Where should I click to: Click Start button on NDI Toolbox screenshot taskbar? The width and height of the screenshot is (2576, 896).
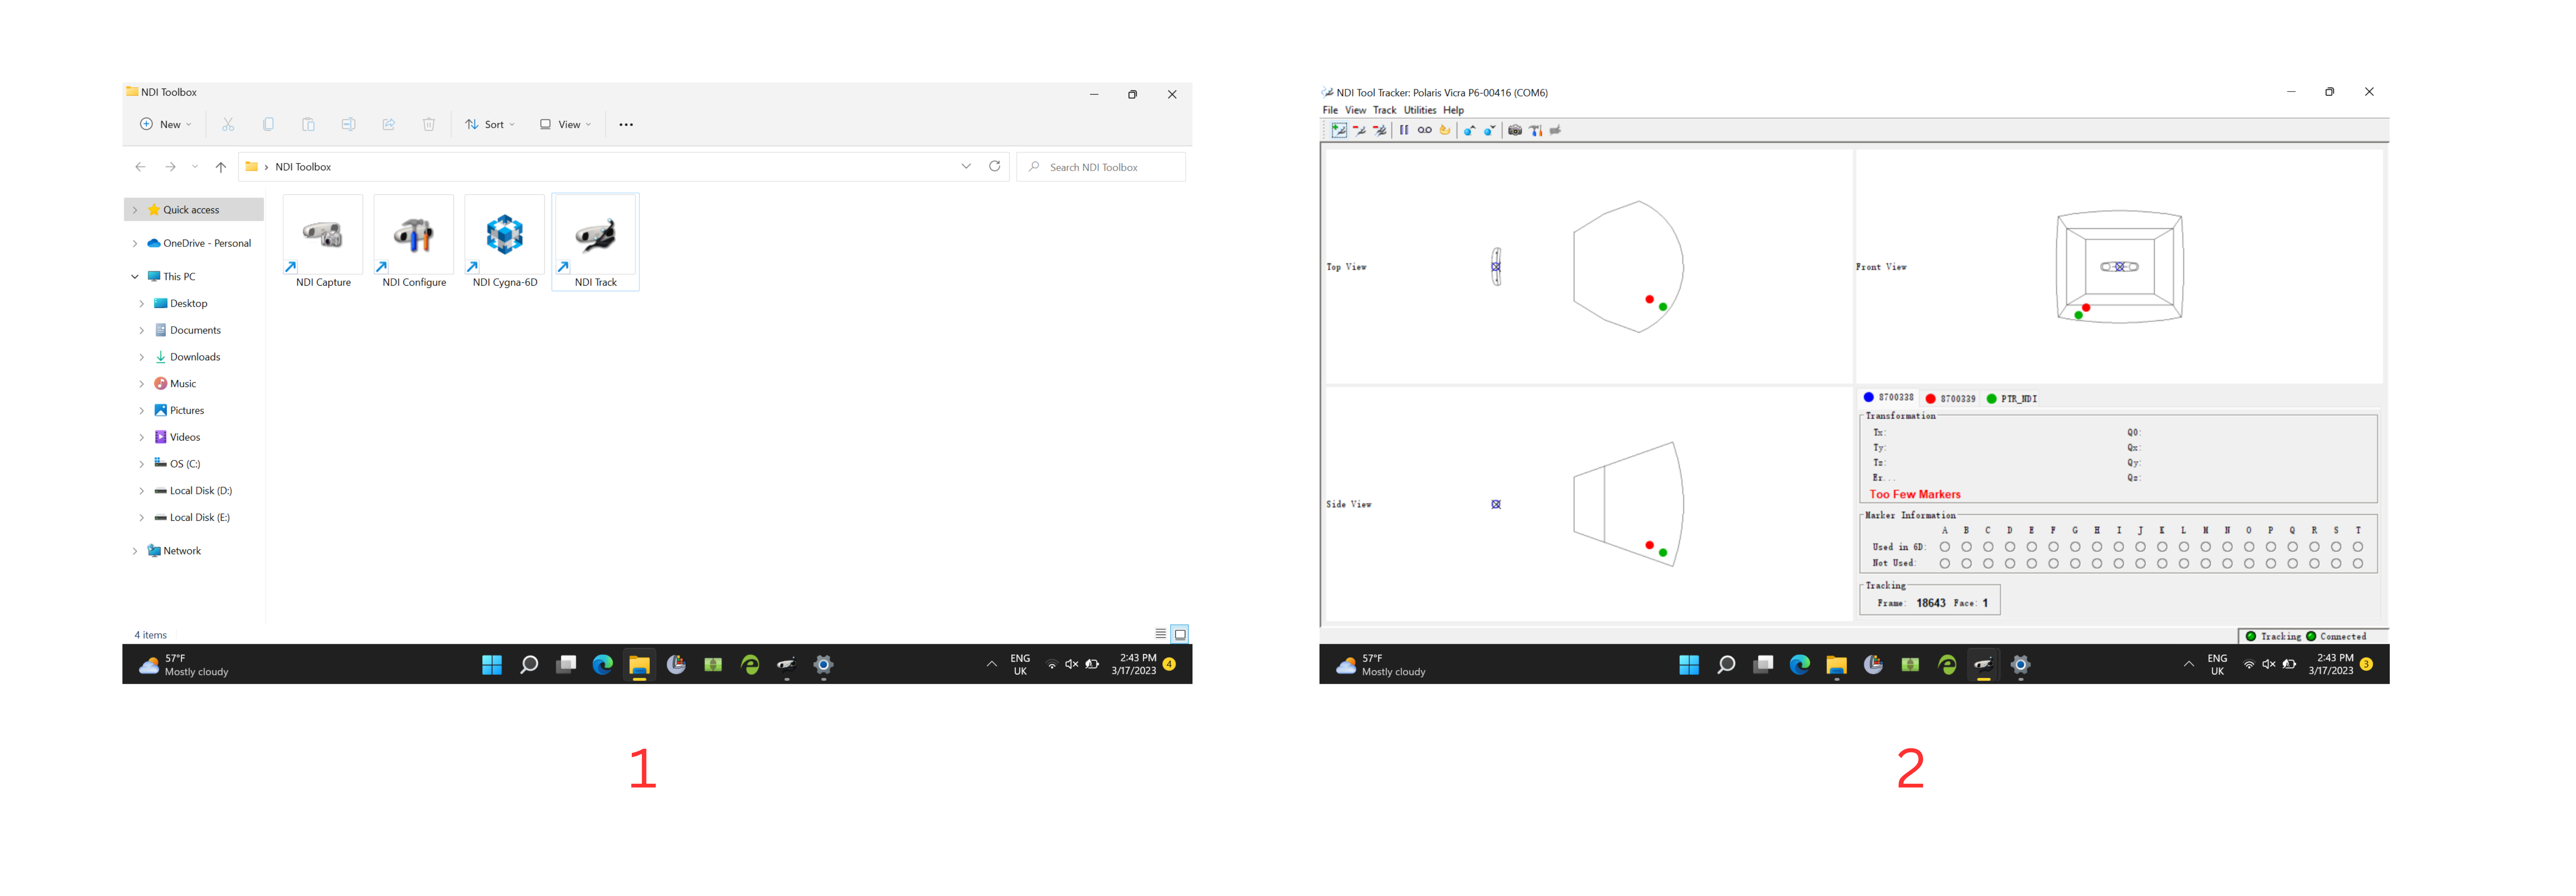pos(492,665)
